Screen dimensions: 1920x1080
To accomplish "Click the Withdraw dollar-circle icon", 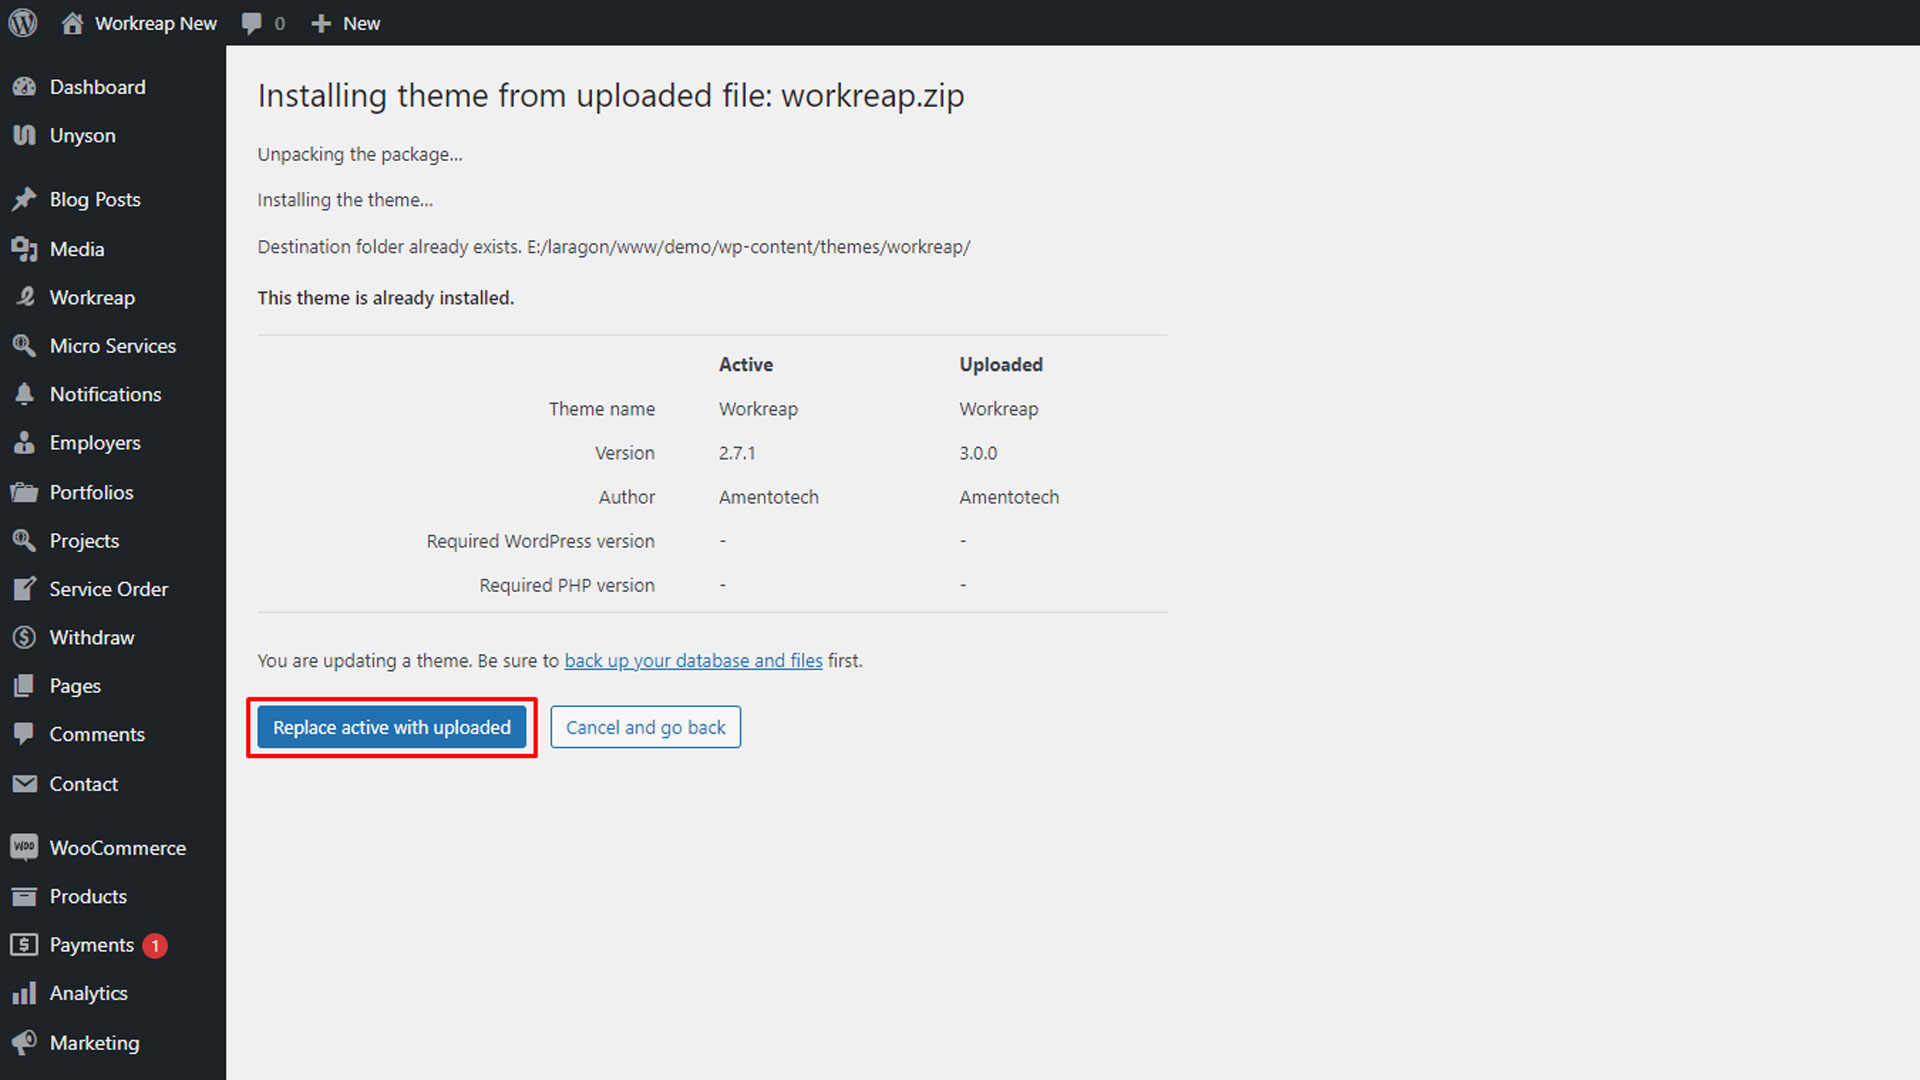I will (x=24, y=637).
